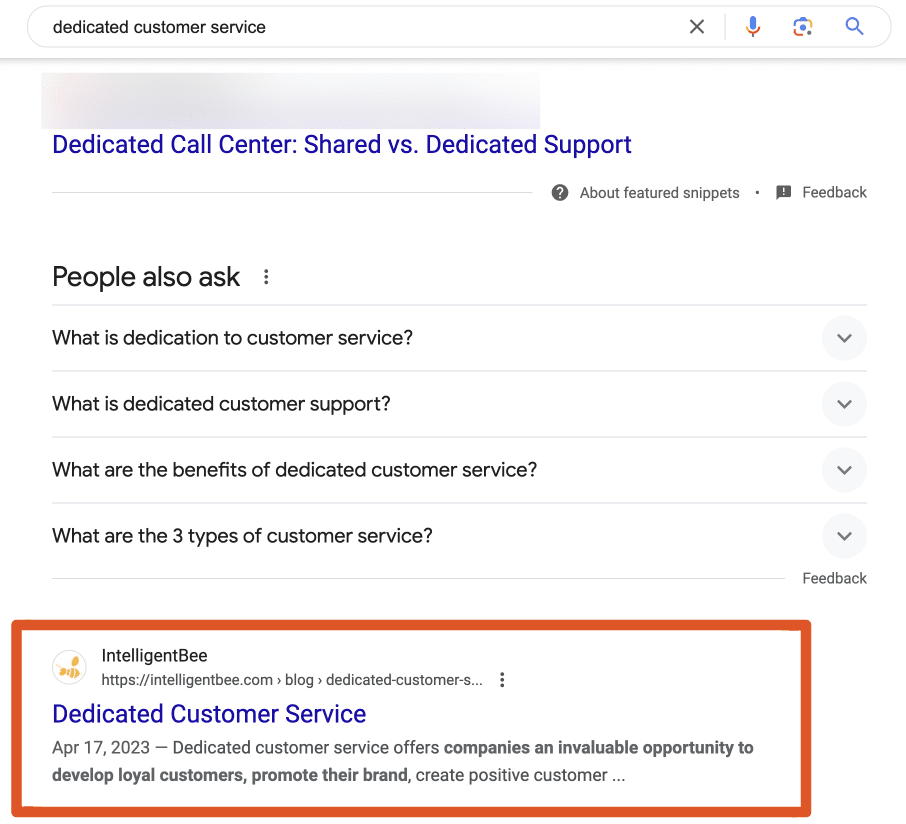Click the About featured snippets link
Screen dimensions: 906x824
click(x=659, y=192)
